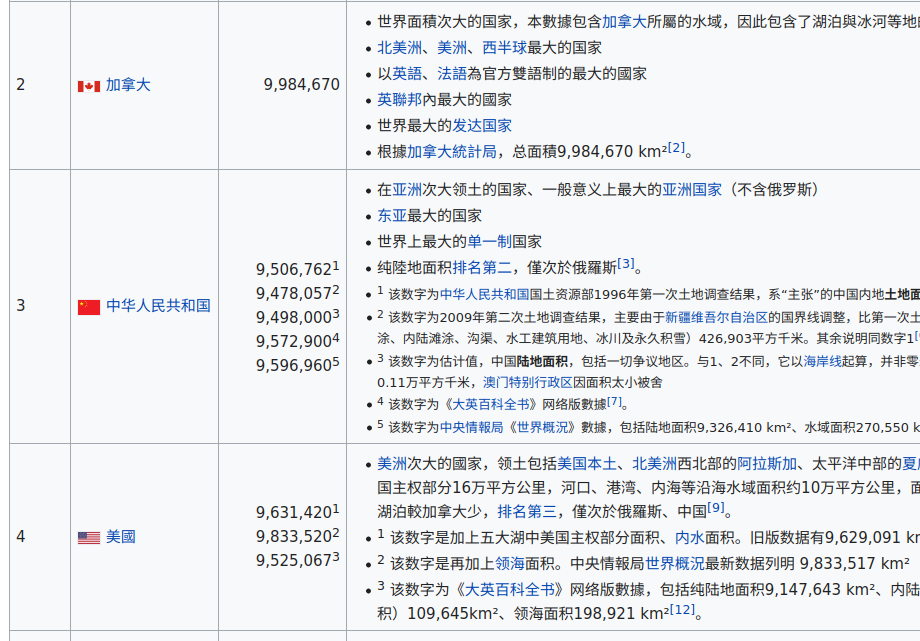Open the 加拿大統計局 link
The width and height of the screenshot is (920, 641).
[x=452, y=151]
